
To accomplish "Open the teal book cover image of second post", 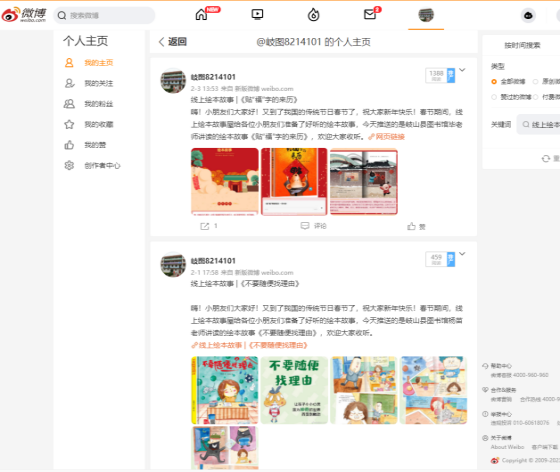I will click(225, 390).
